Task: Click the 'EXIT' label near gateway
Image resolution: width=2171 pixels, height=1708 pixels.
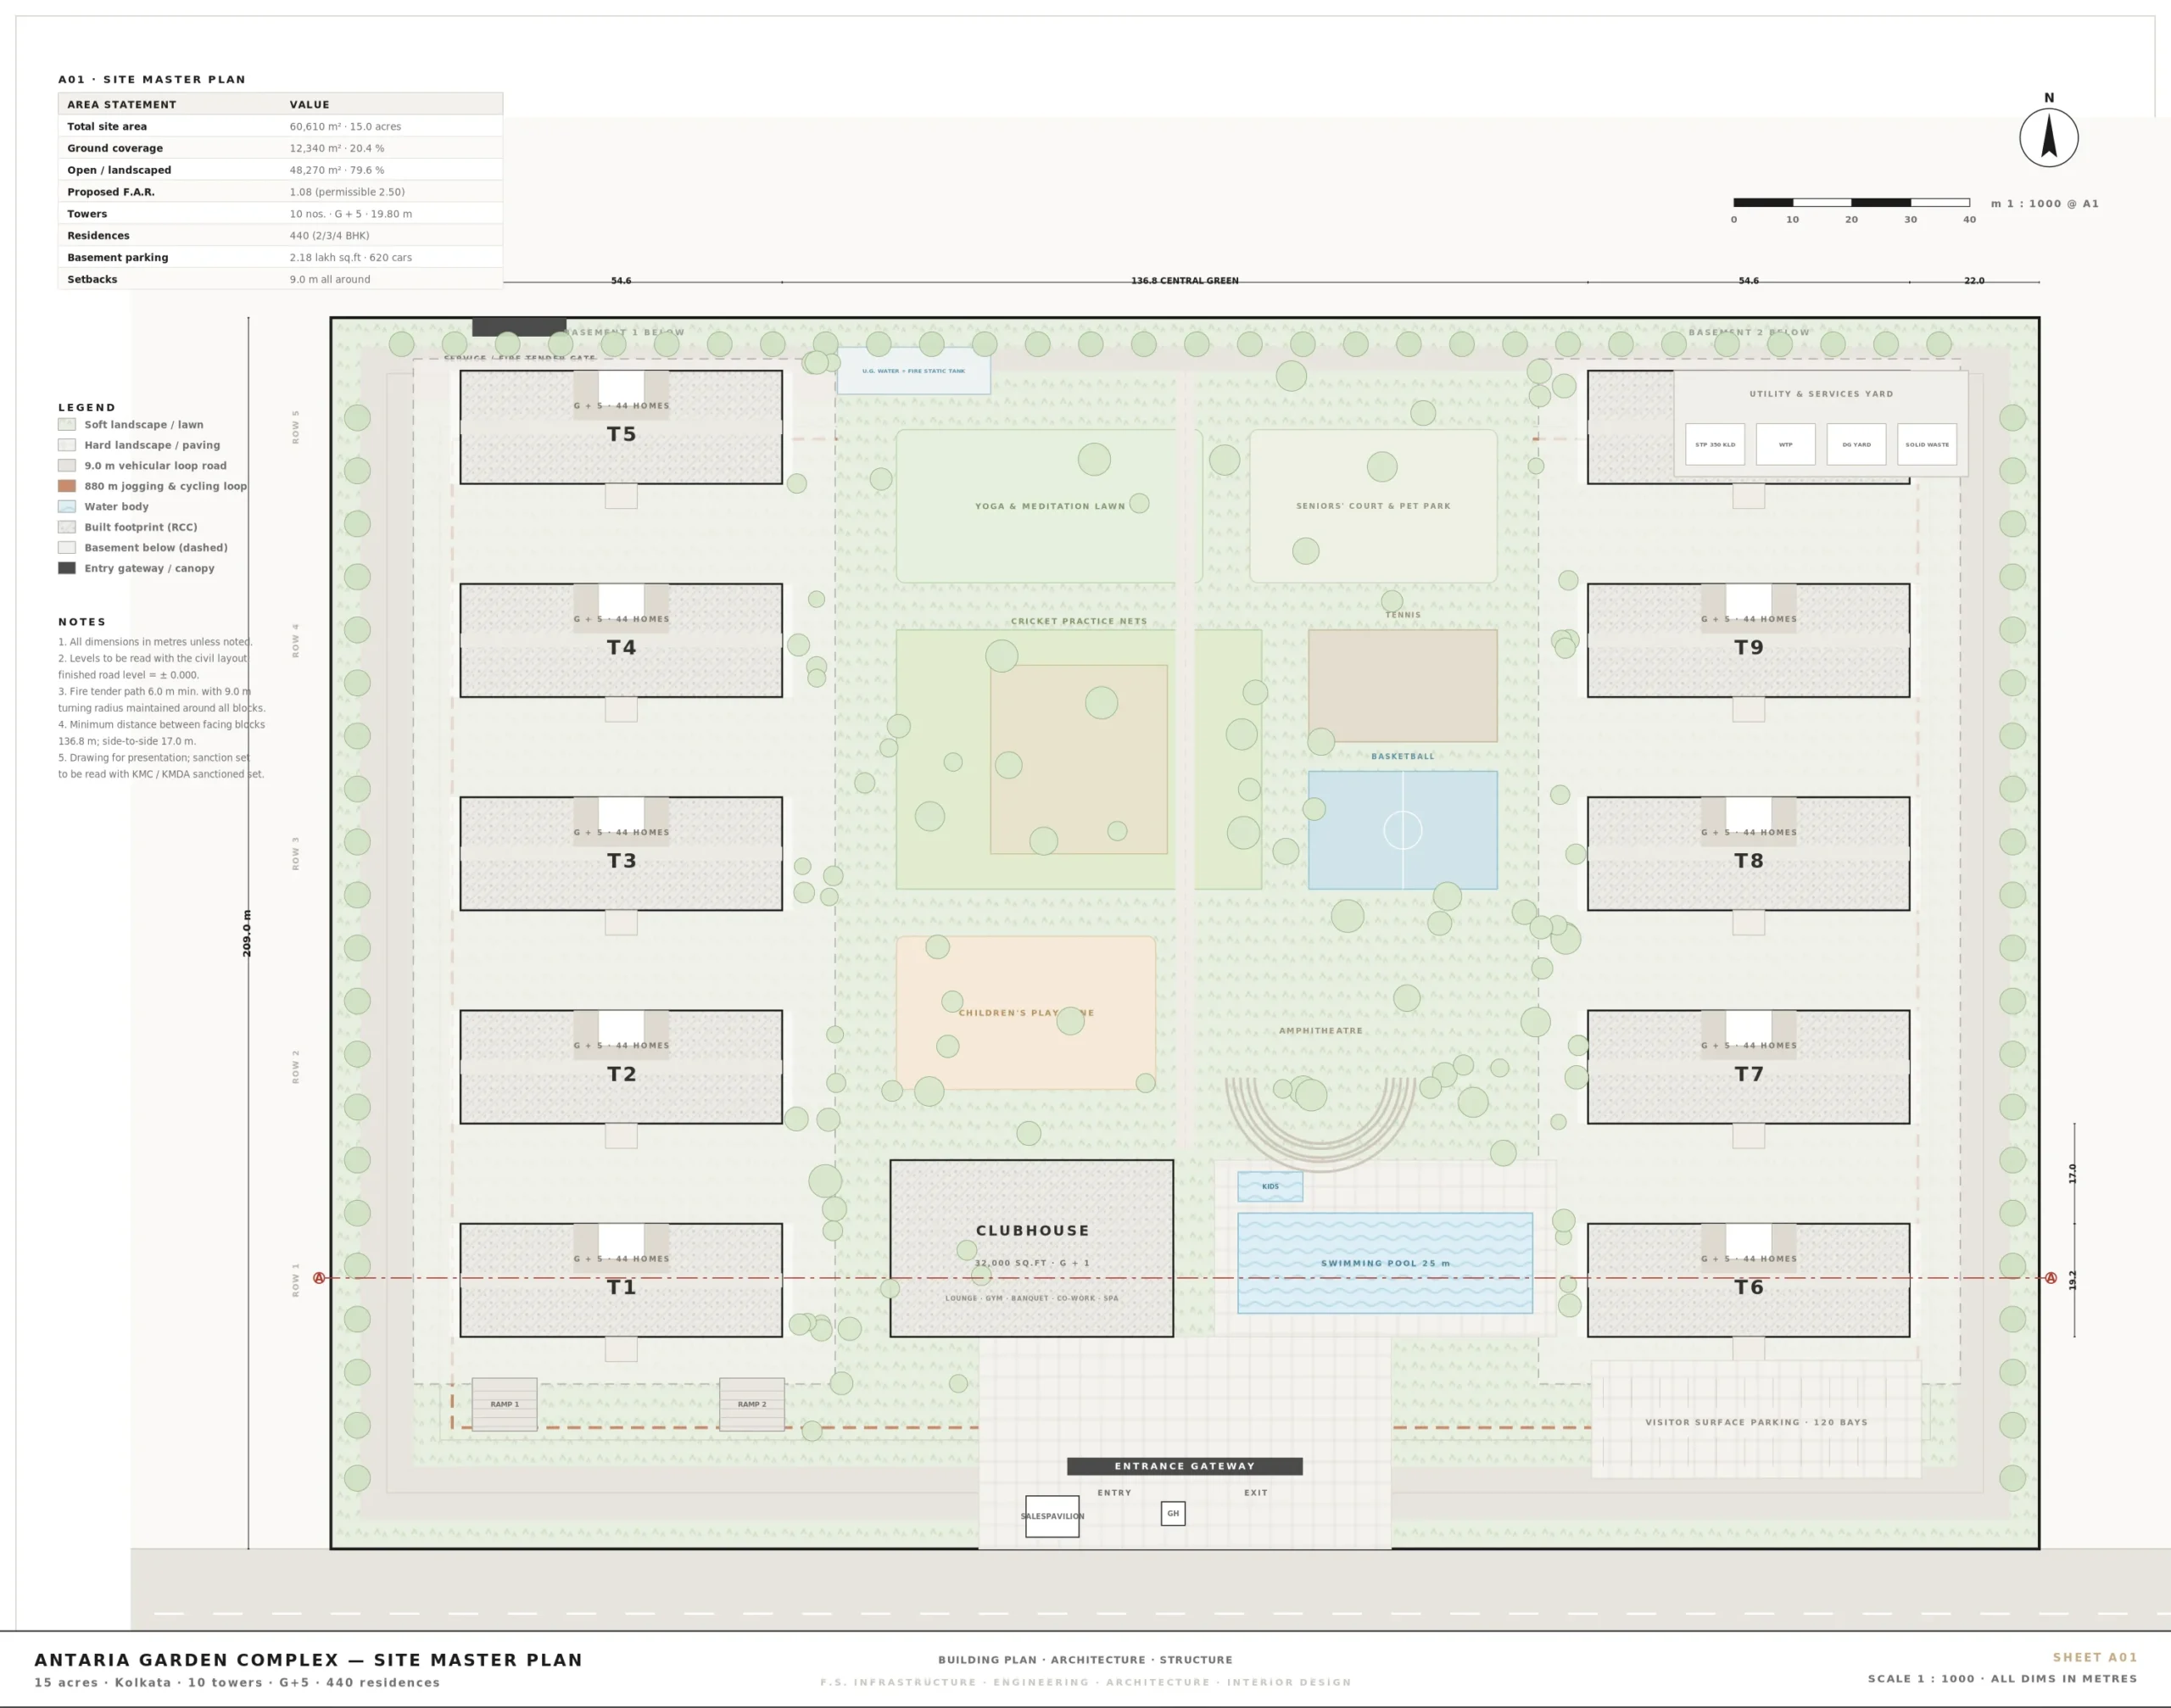Action: (x=1256, y=1493)
